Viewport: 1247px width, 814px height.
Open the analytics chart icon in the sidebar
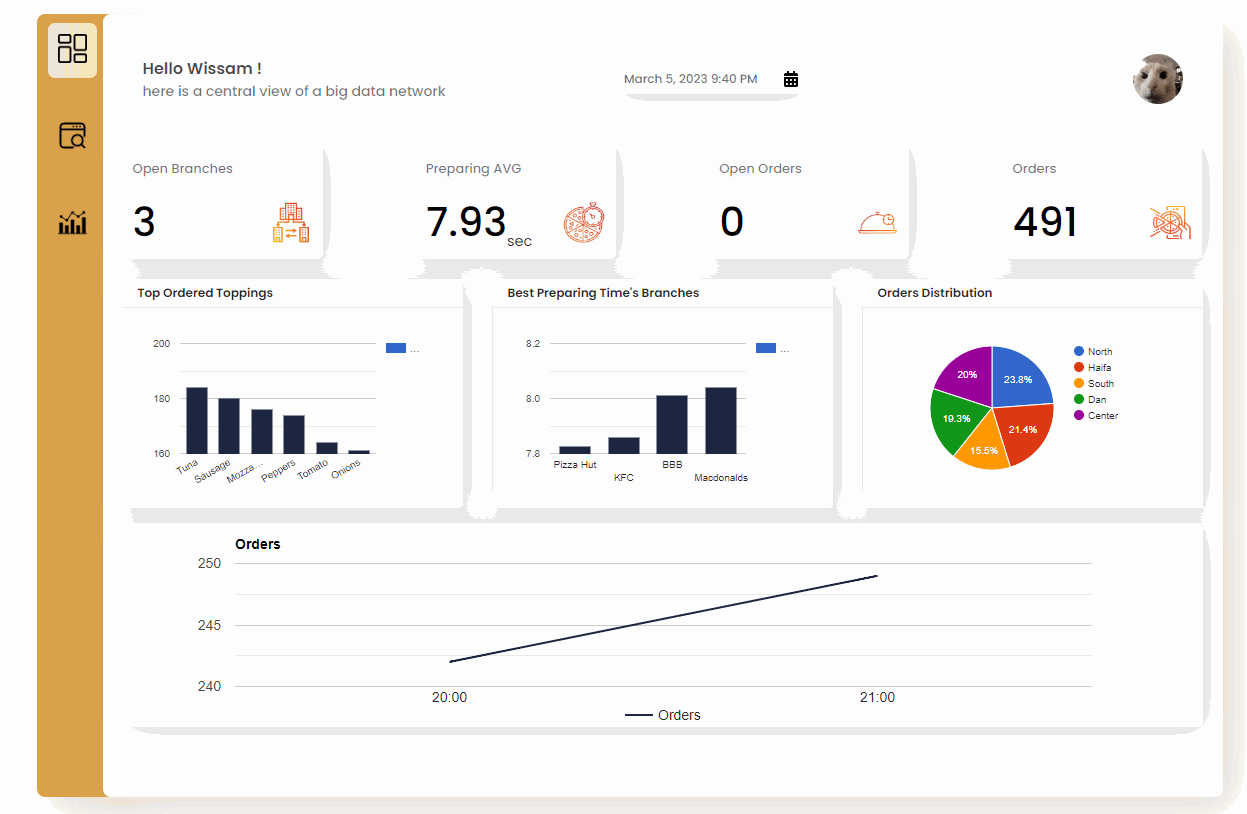71,222
